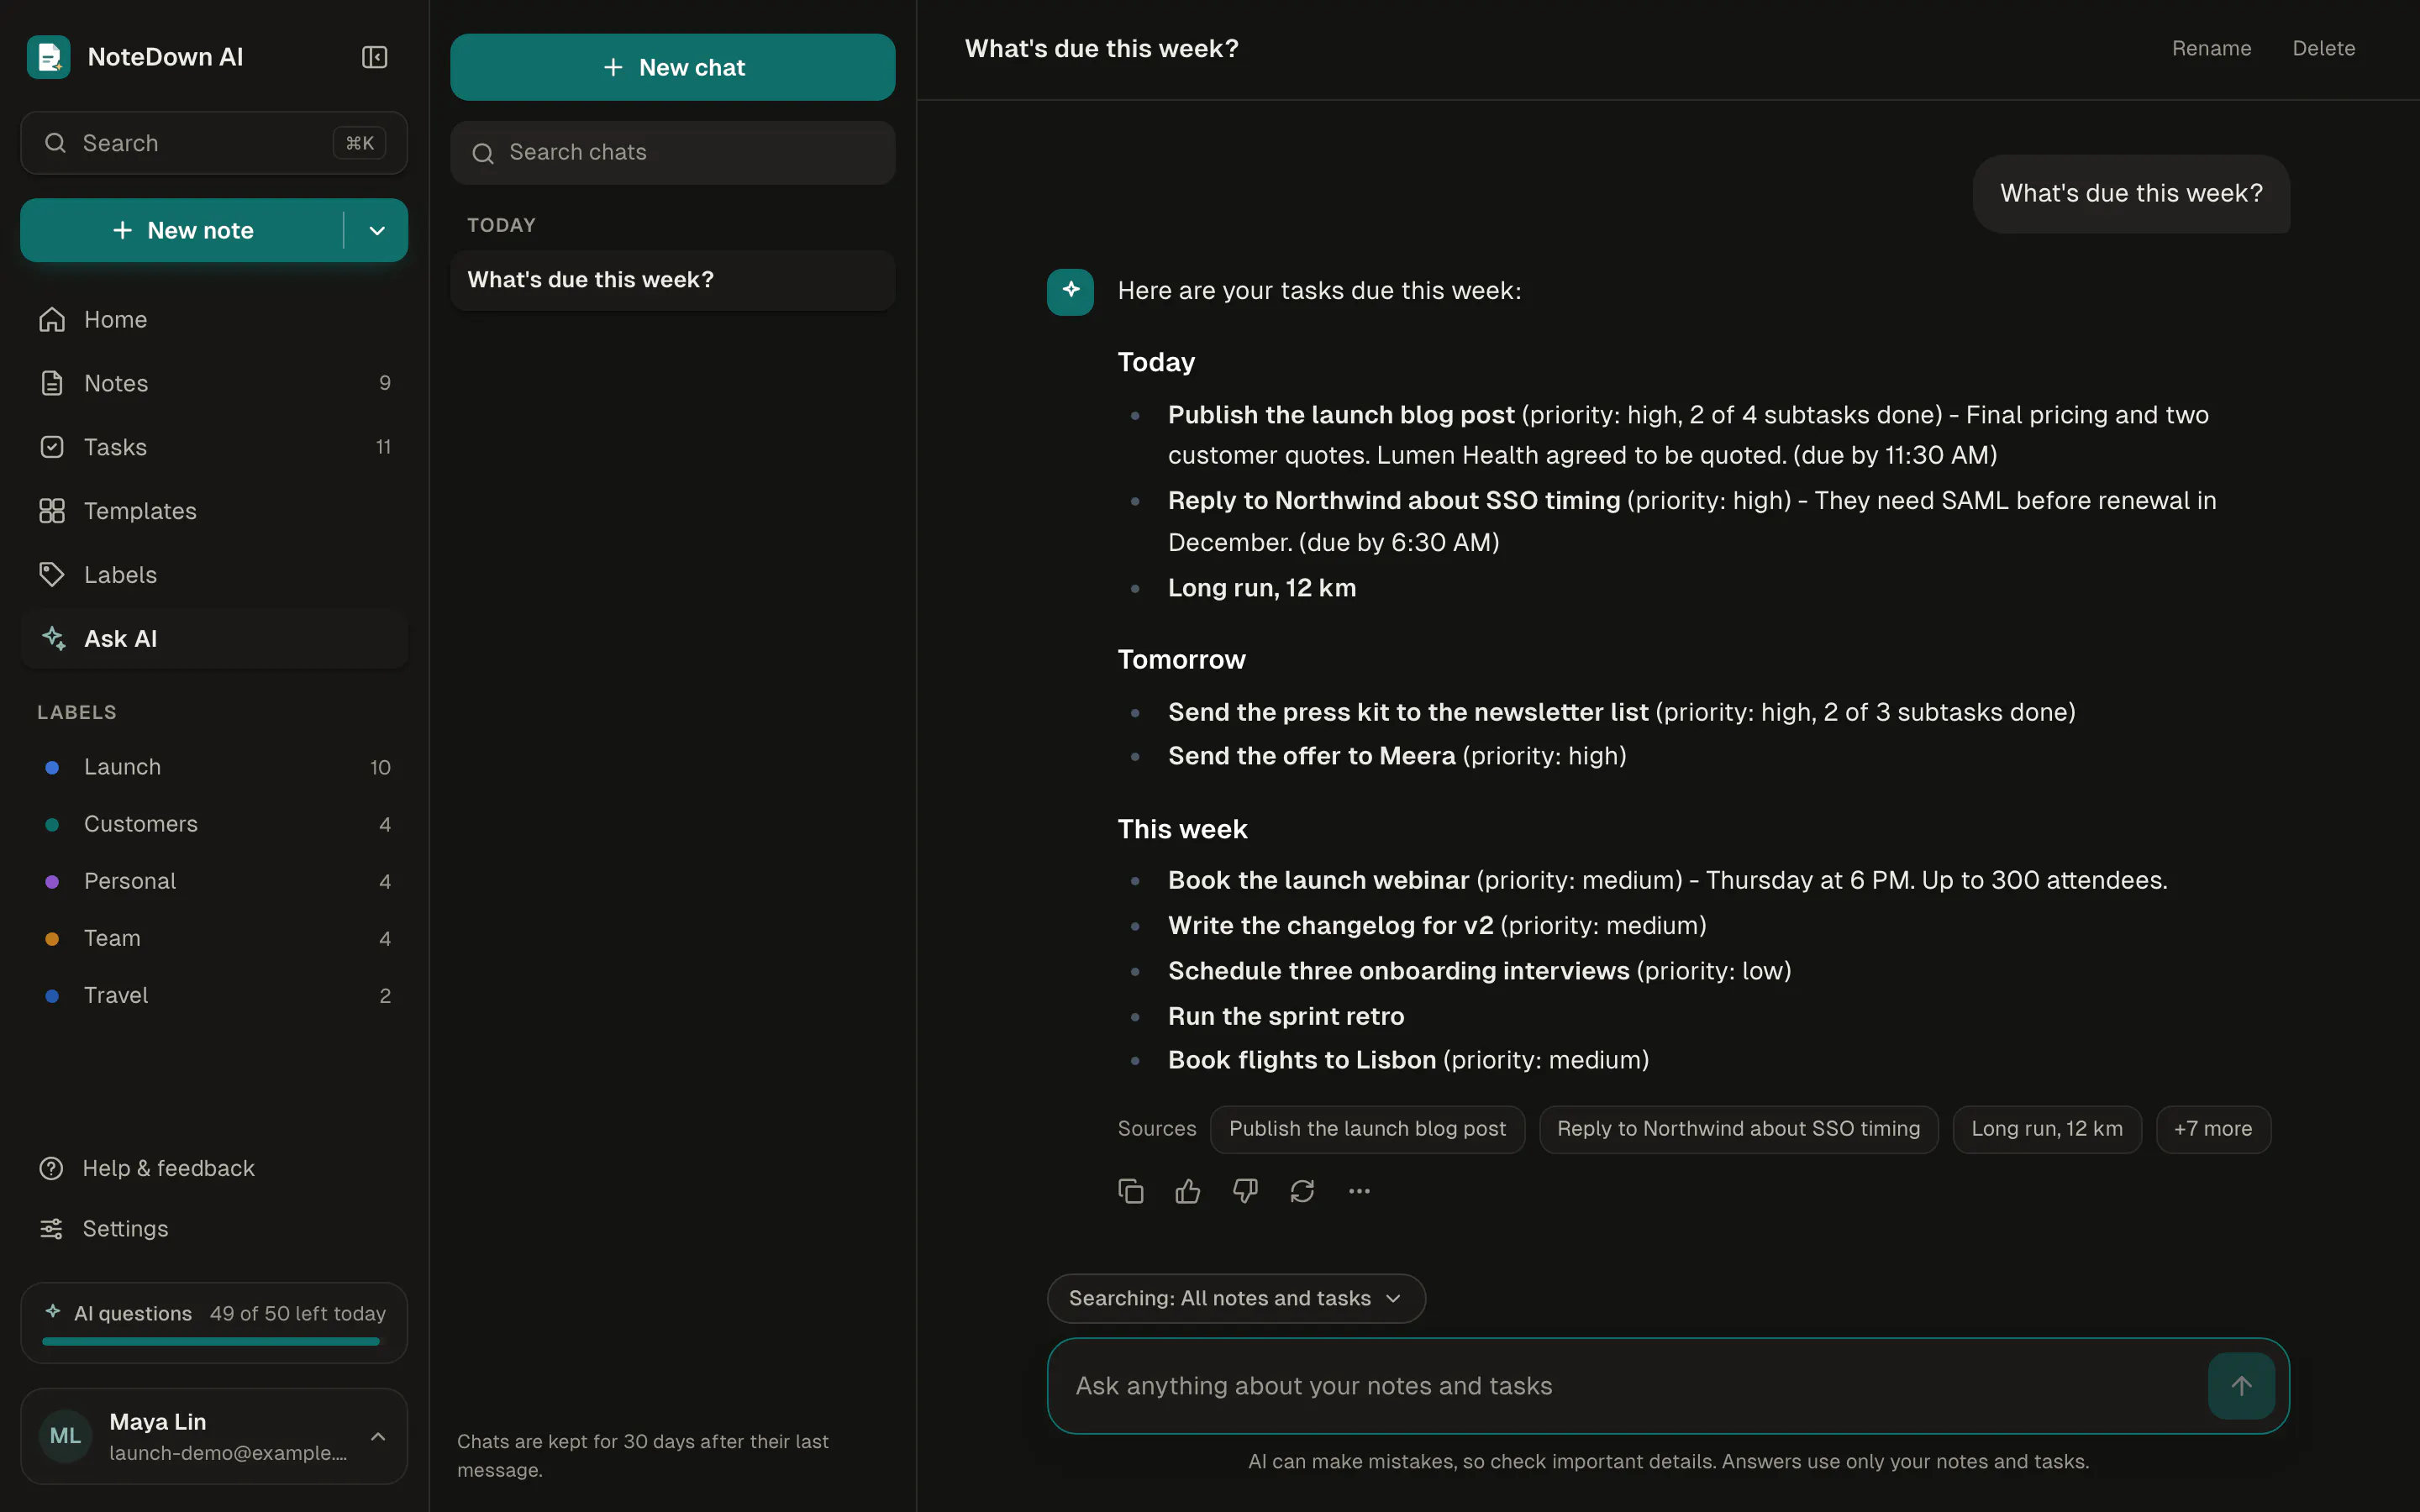The height and width of the screenshot is (1512, 2420).
Task: Go to Home
Action: coord(214,319)
